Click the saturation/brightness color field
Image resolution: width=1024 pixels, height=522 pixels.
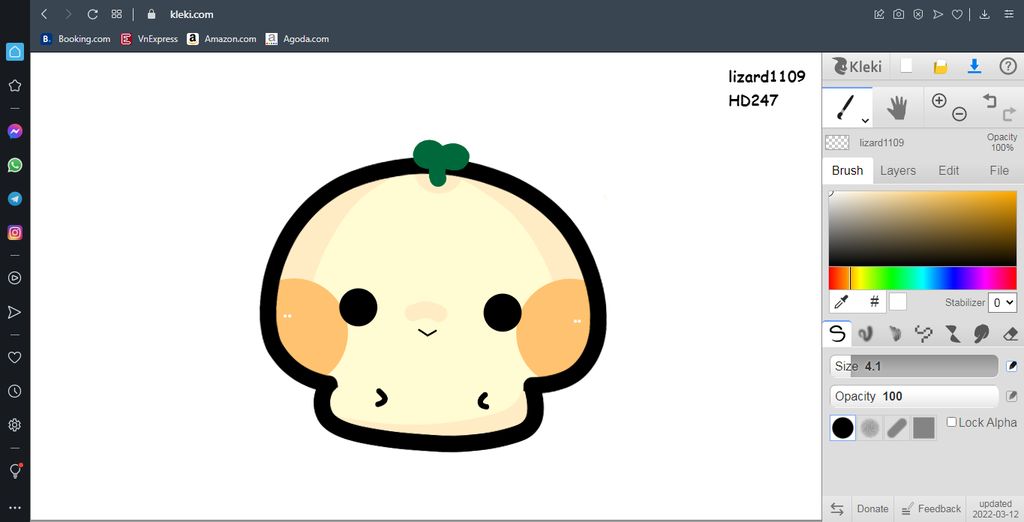click(x=922, y=228)
